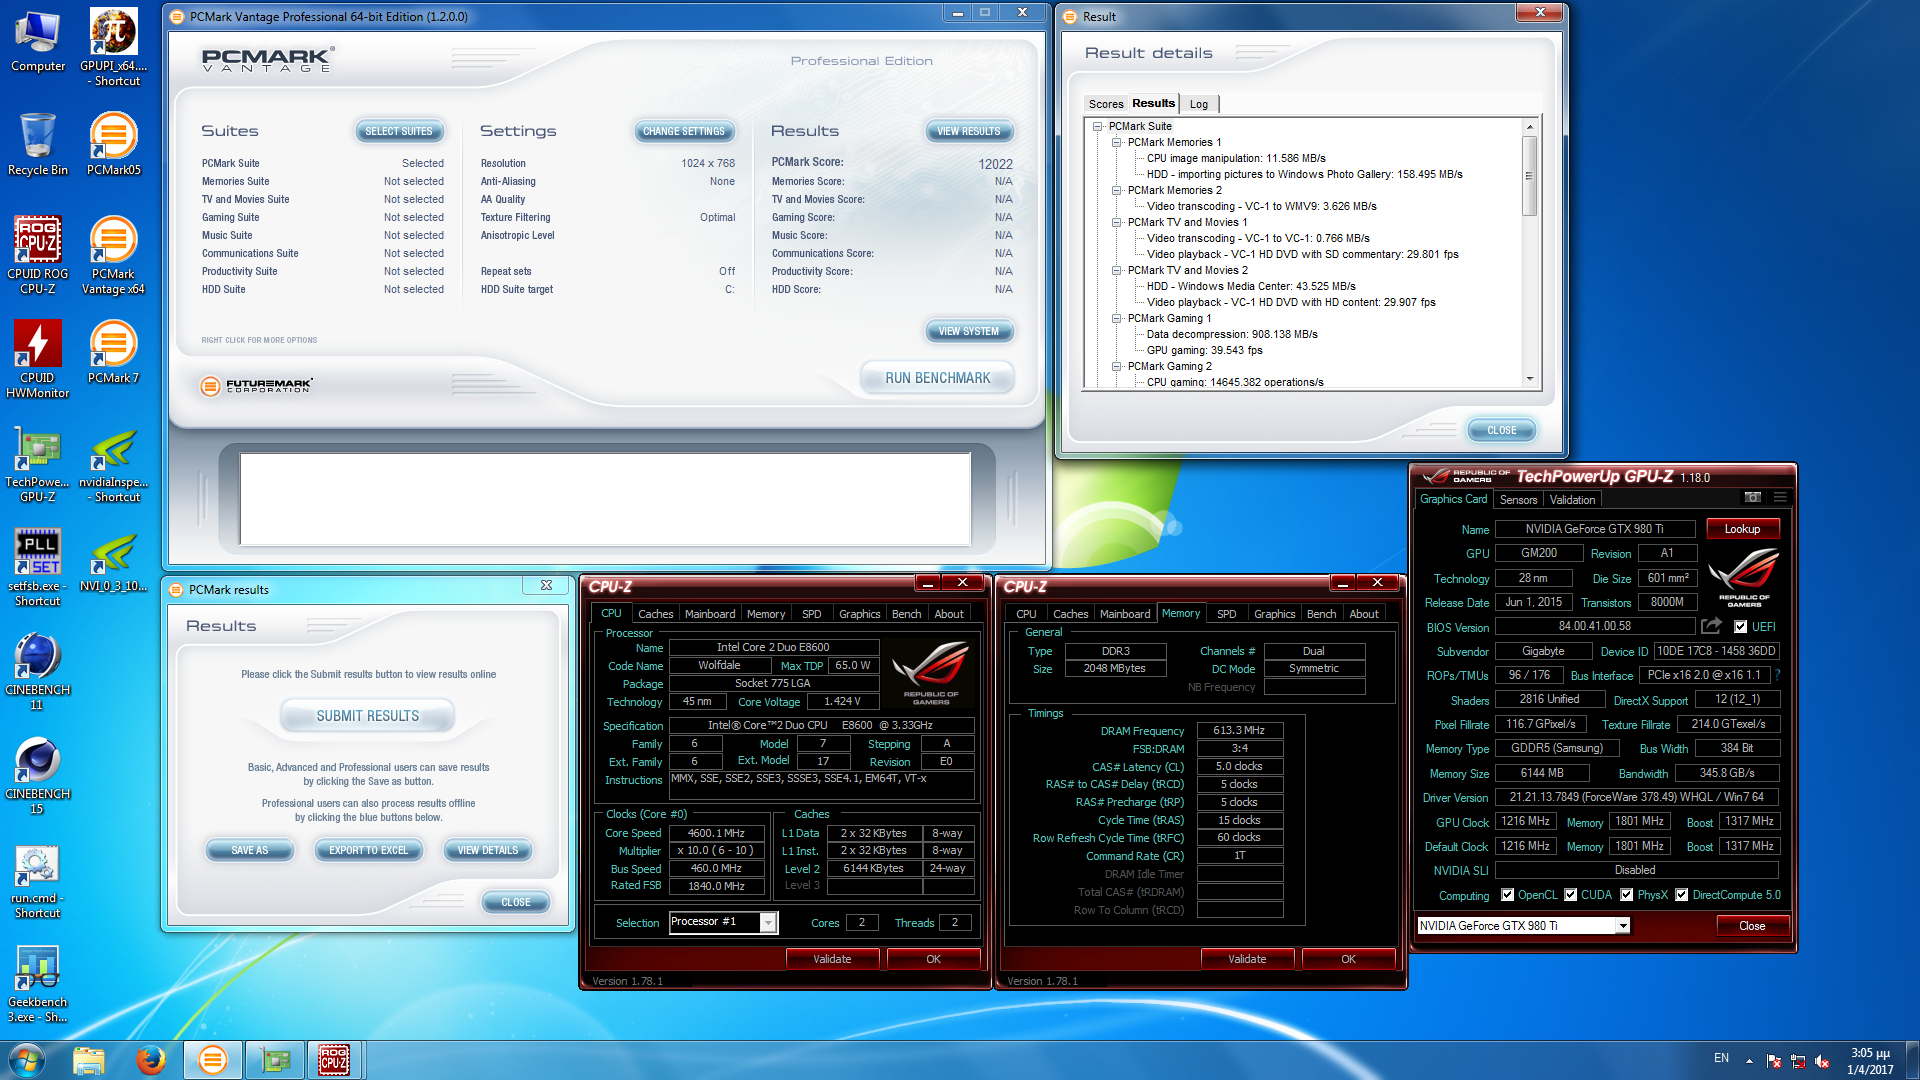Collapse PCMark Memories 1 node
The image size is (1920, 1080).
(1117, 142)
